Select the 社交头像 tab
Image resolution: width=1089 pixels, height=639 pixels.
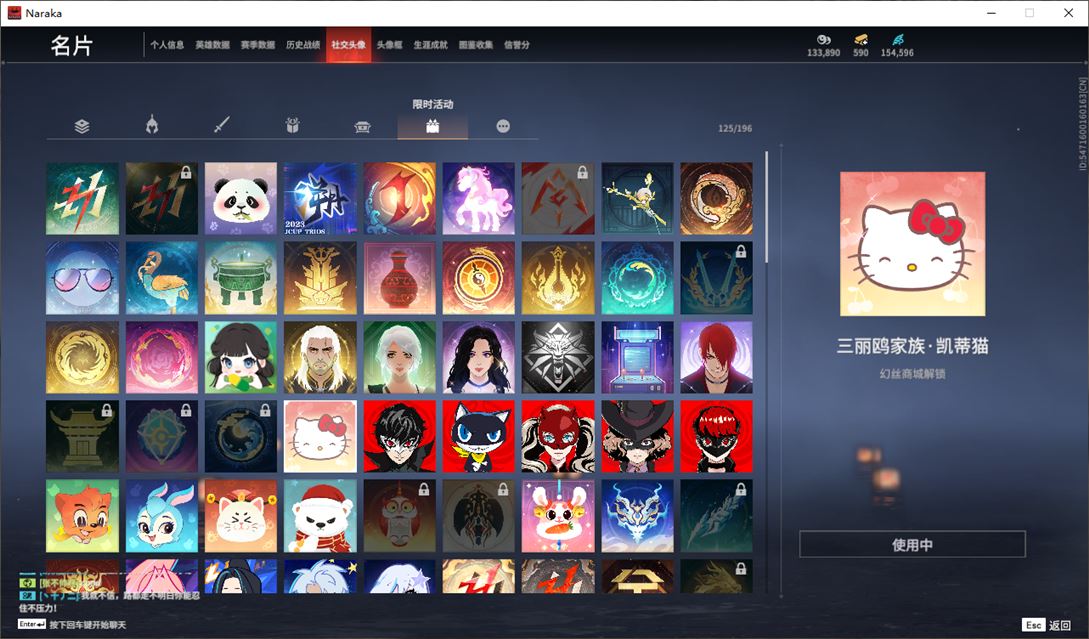[349, 45]
